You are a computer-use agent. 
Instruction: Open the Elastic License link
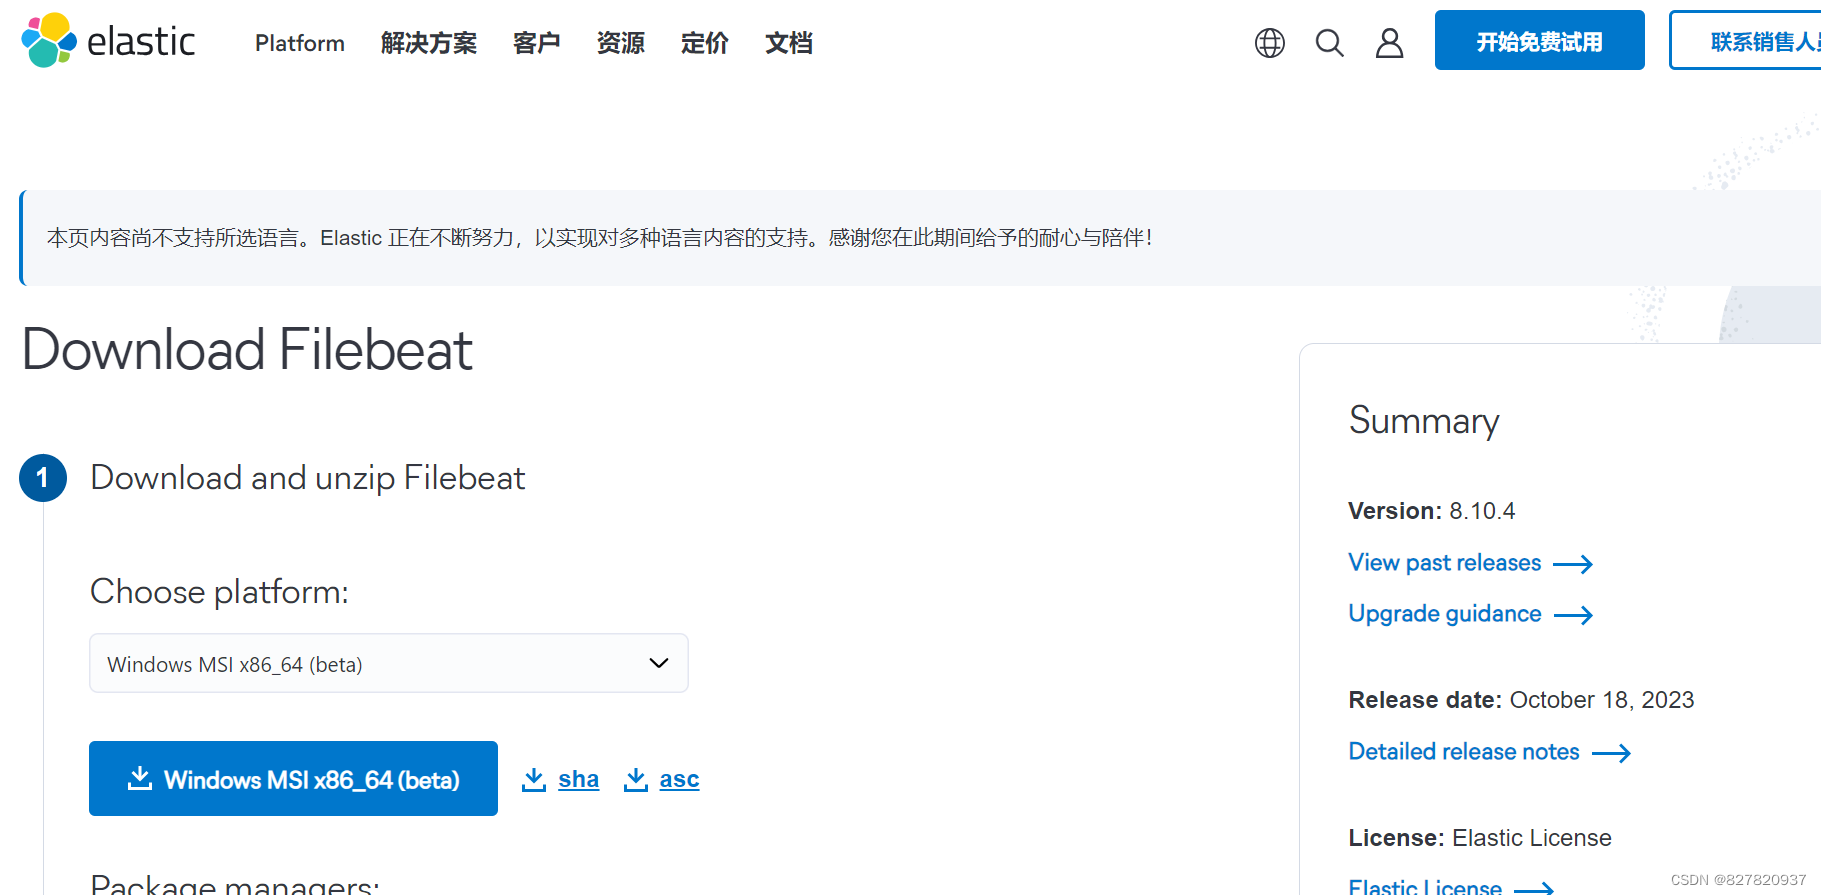1425,886
